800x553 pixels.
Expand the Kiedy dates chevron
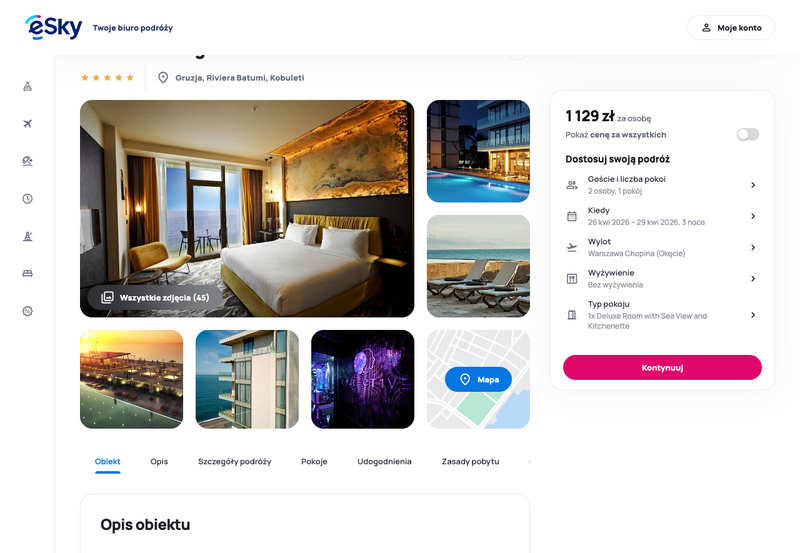753,216
